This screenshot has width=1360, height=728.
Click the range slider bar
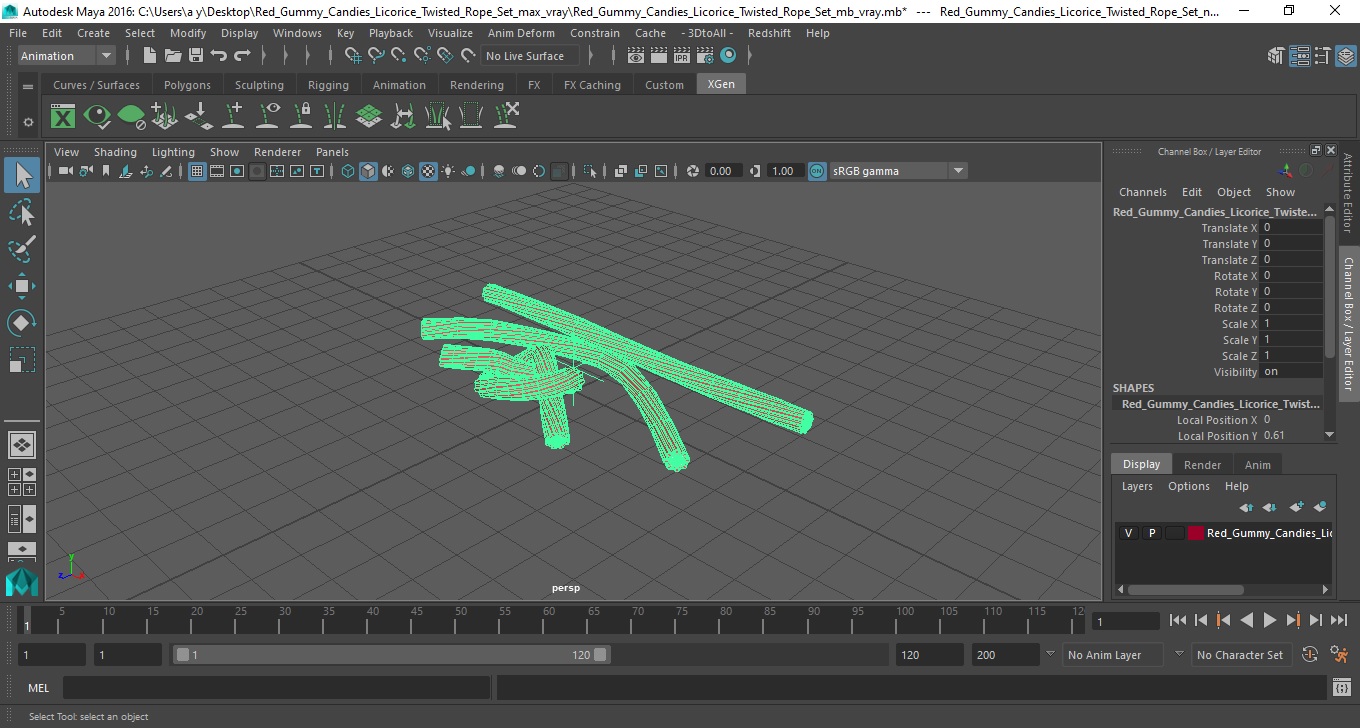(391, 655)
